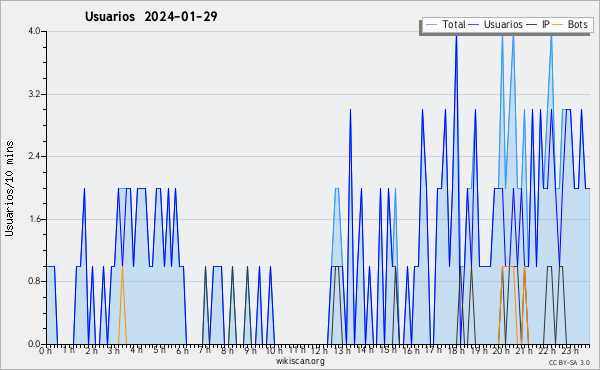This screenshot has width=600, height=370.
Task: Click the orange Bots legend line
Action: (559, 25)
